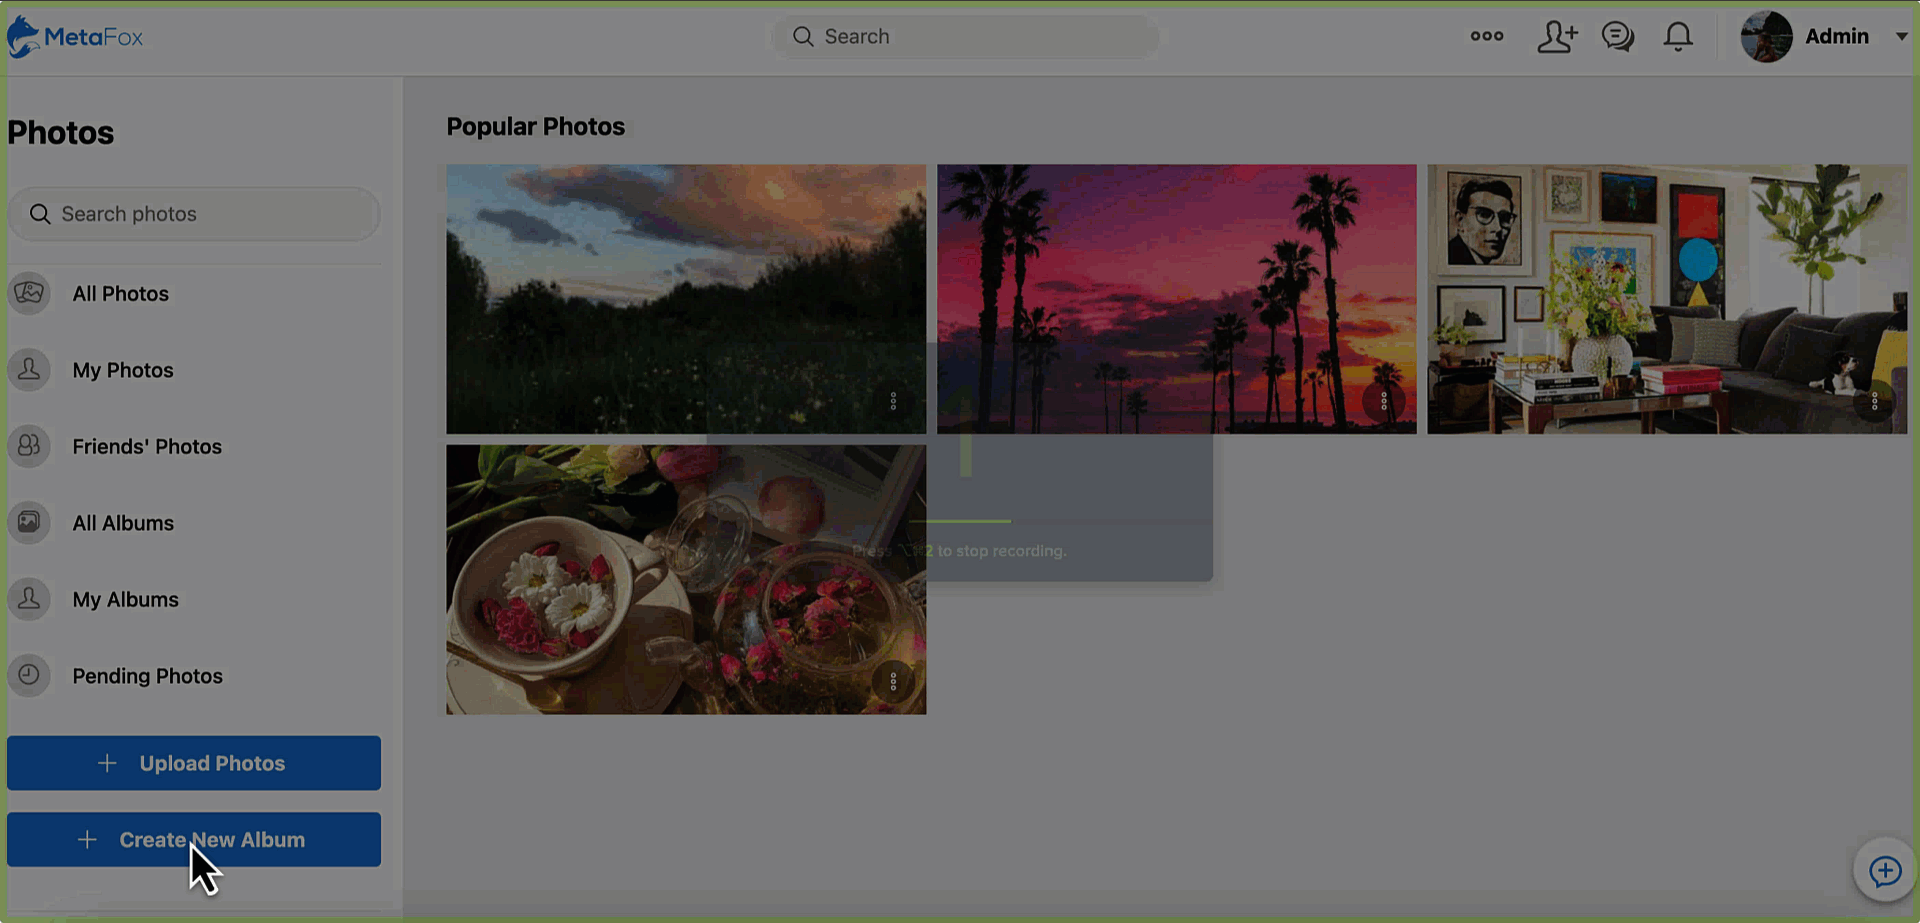Expand the Admin account dropdown arrow
1920x923 pixels.
[1901, 36]
